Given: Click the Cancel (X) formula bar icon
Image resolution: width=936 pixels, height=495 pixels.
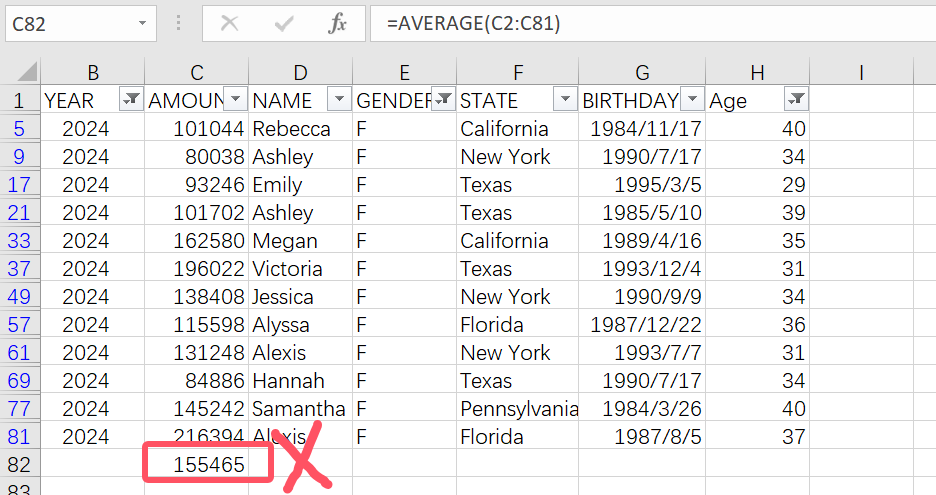Looking at the screenshot, I should 230,23.
